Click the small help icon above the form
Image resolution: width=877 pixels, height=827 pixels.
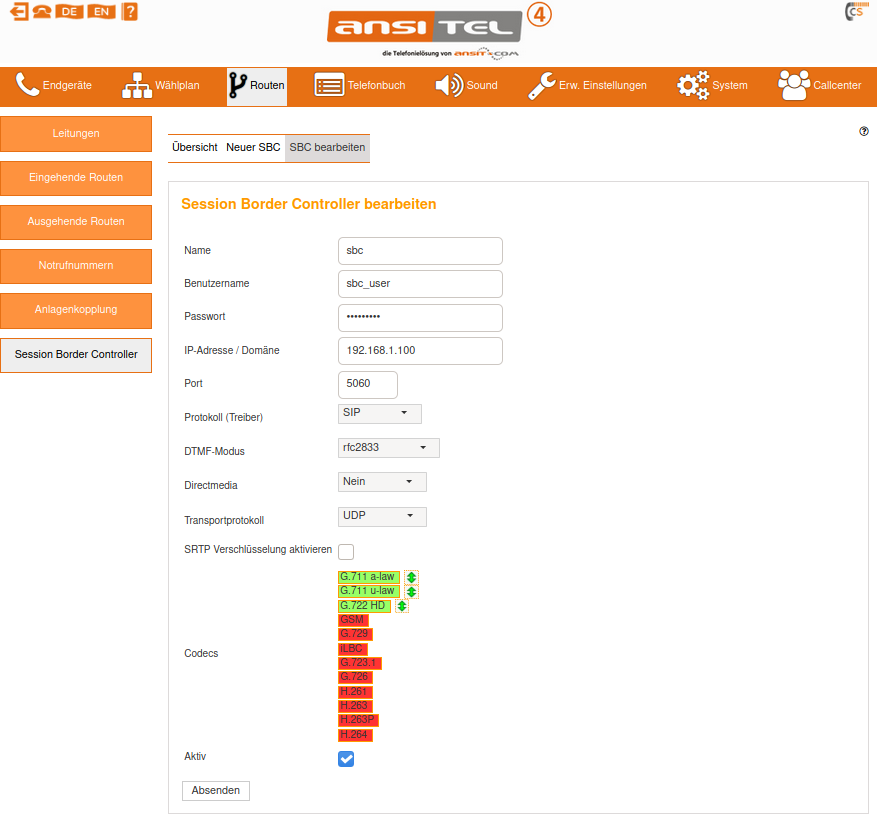(864, 131)
